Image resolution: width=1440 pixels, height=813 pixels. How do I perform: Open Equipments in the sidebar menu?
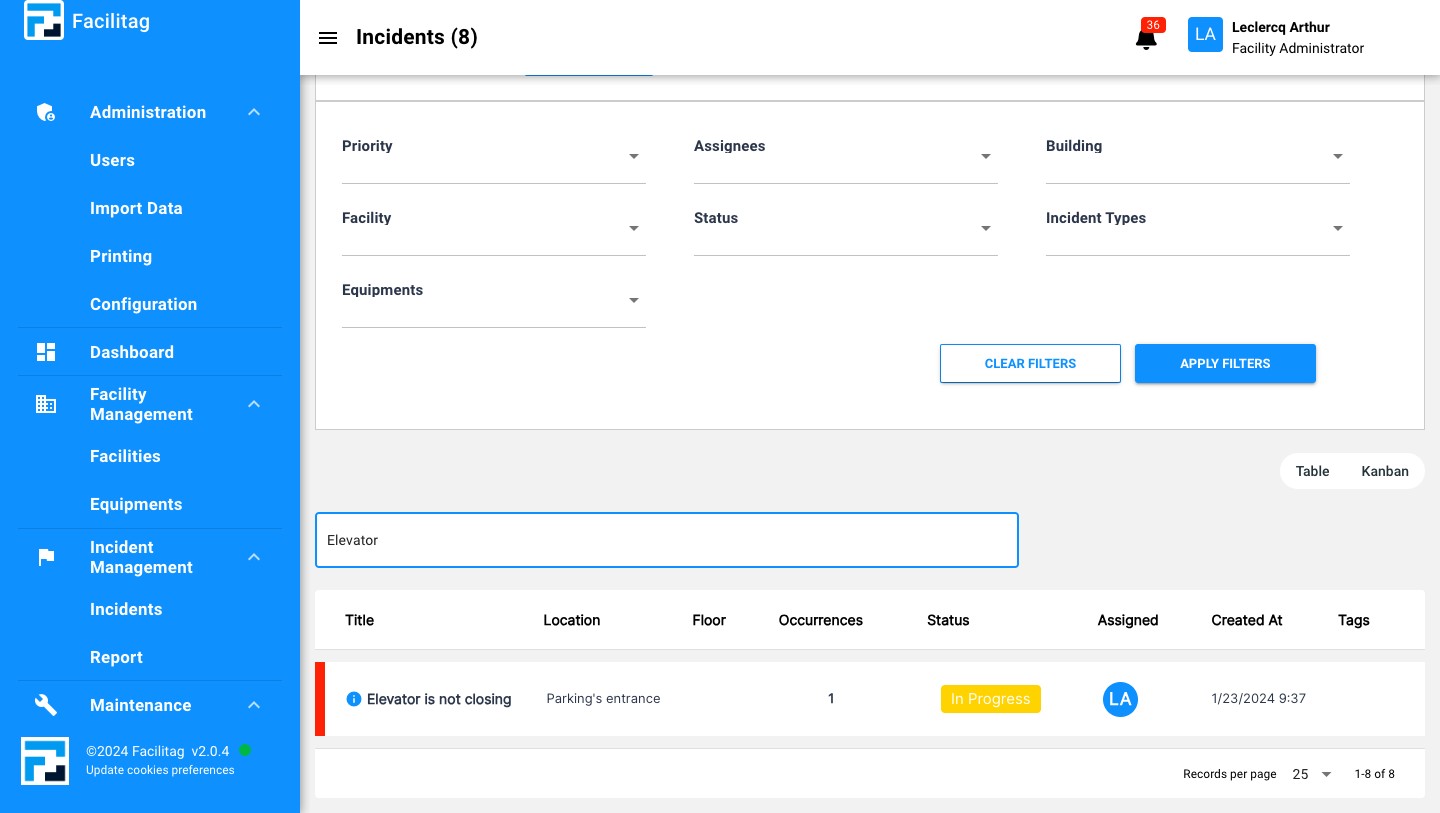coord(136,504)
